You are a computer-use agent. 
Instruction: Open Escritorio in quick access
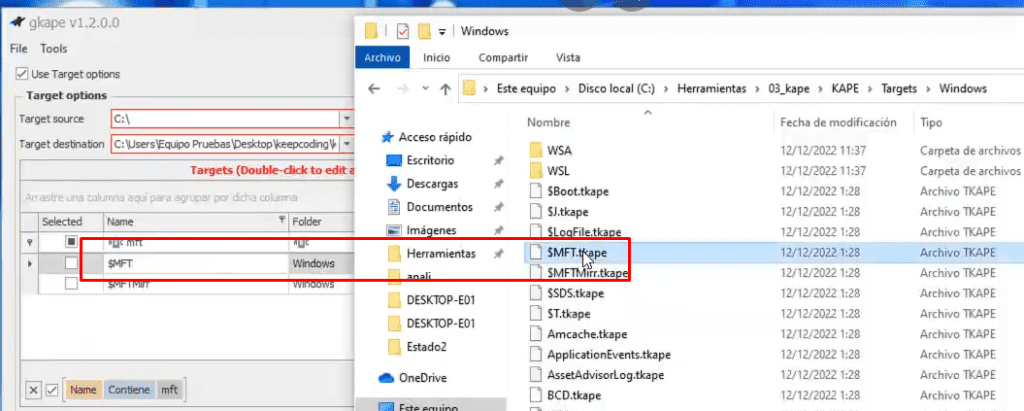click(430, 160)
